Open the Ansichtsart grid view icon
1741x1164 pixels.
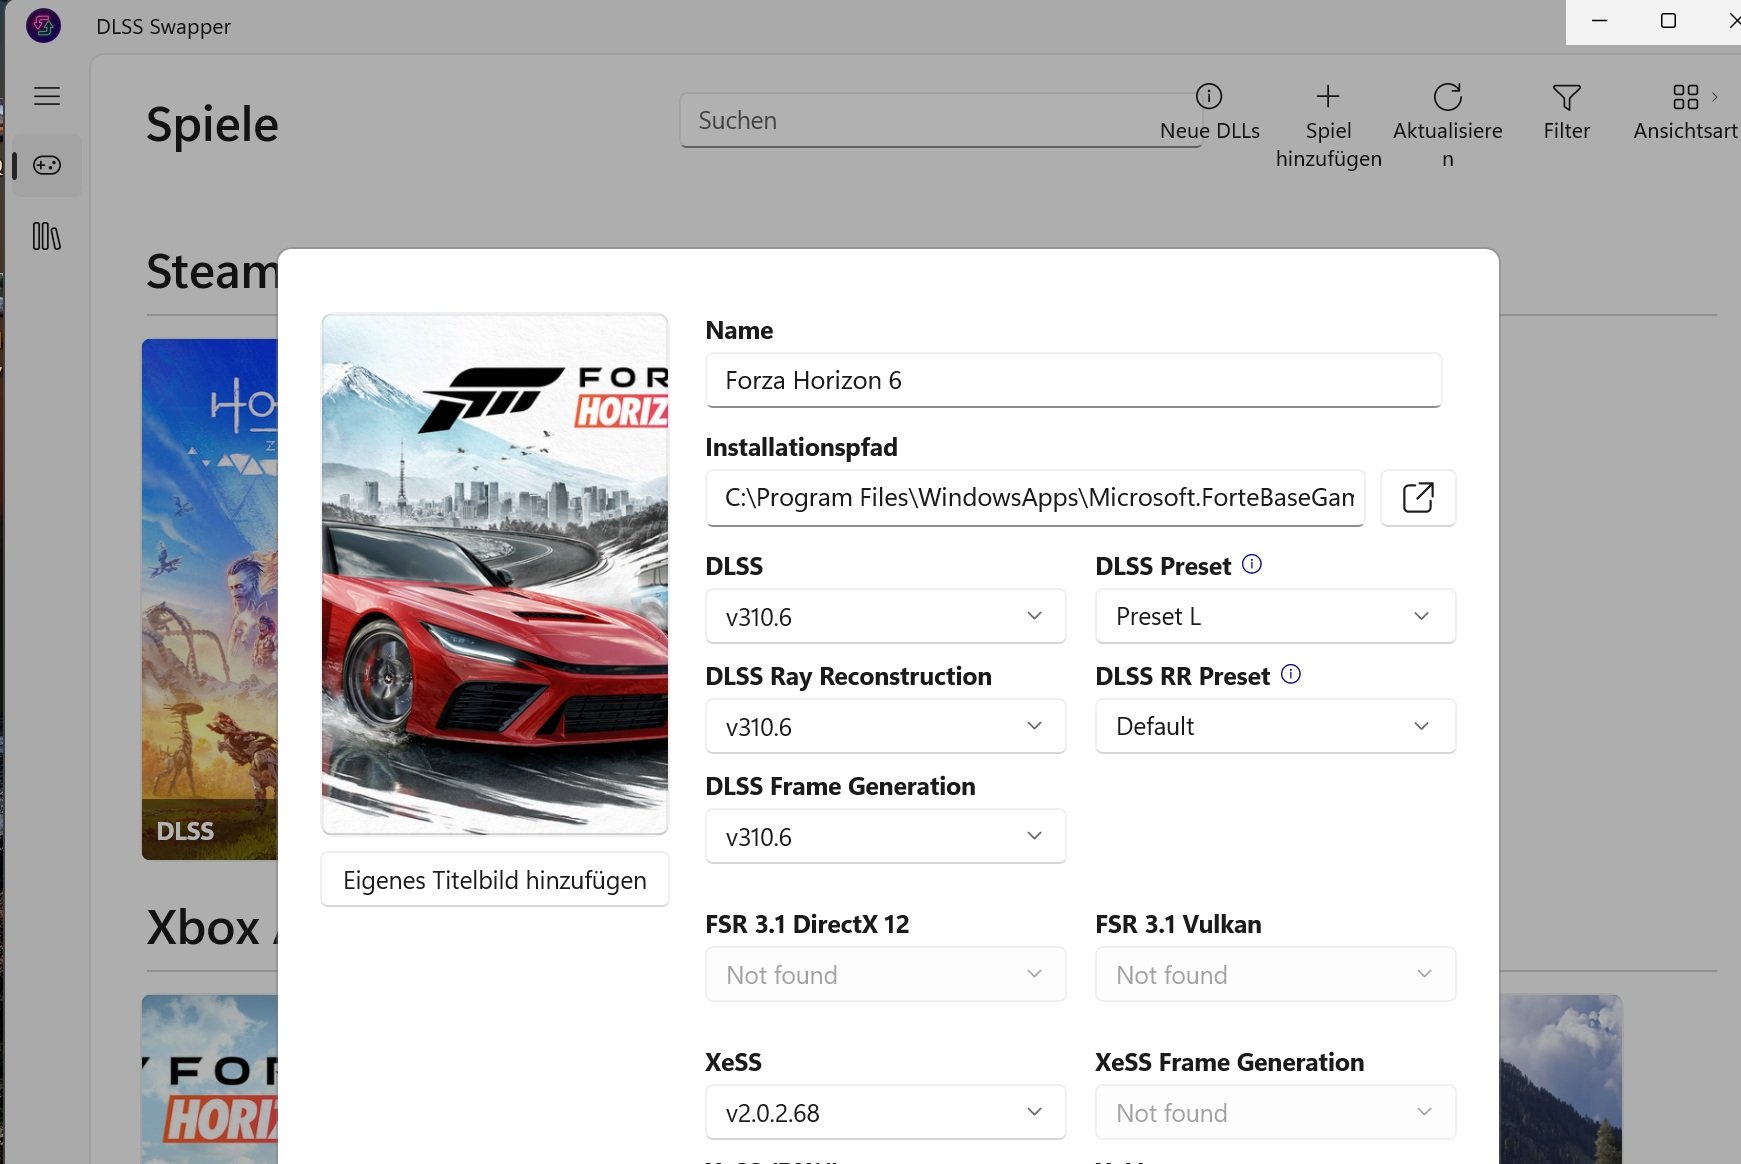tap(1686, 96)
